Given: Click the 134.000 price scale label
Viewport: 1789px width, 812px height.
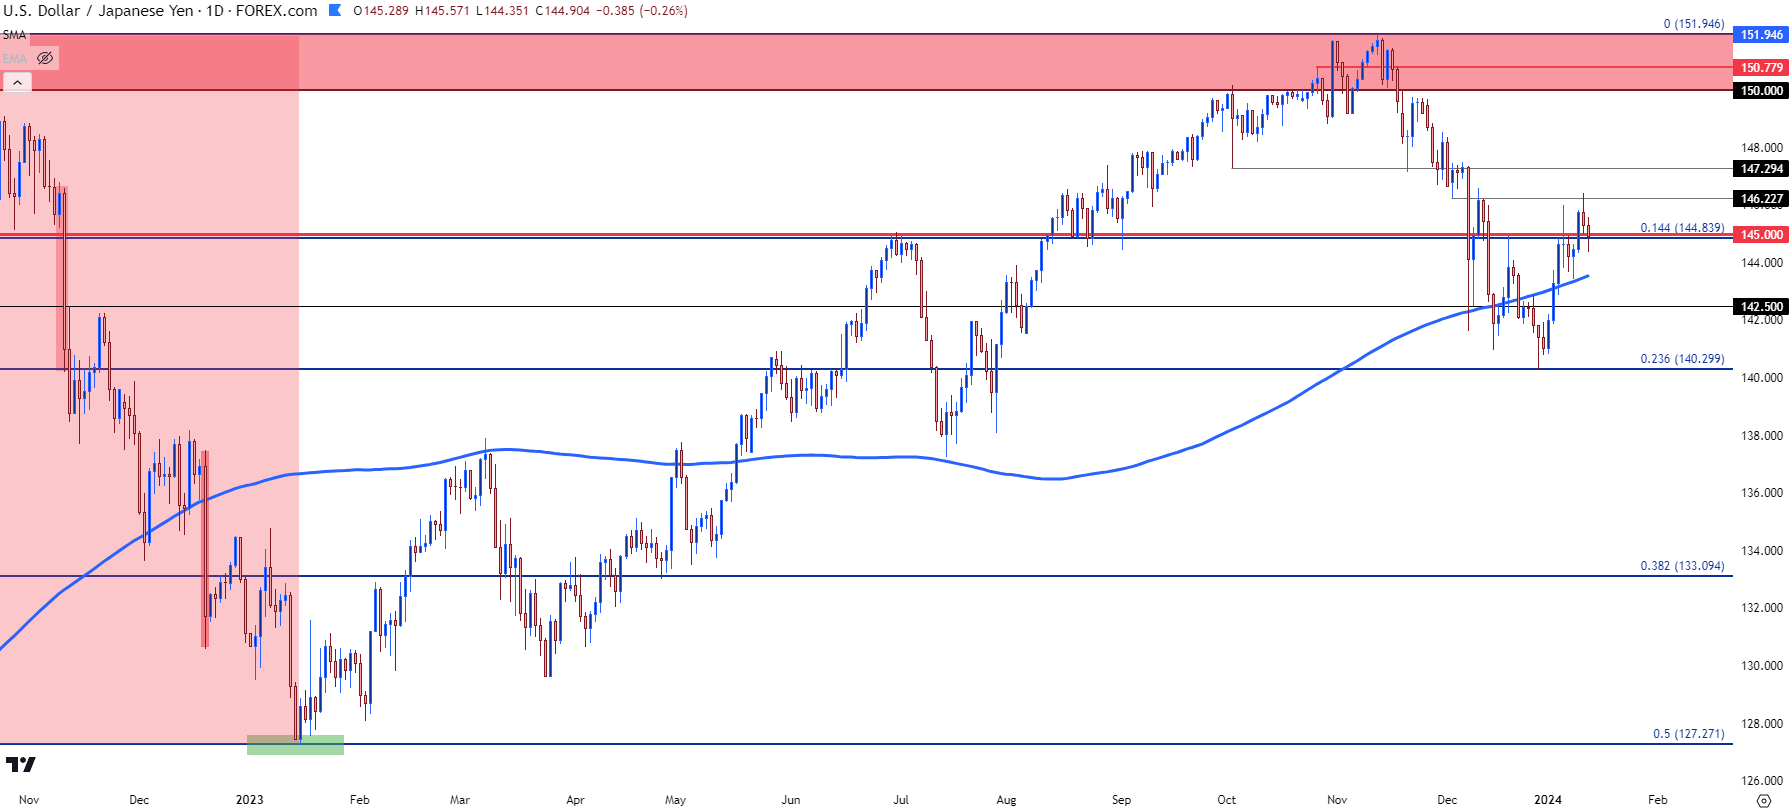Looking at the screenshot, I should point(1761,551).
